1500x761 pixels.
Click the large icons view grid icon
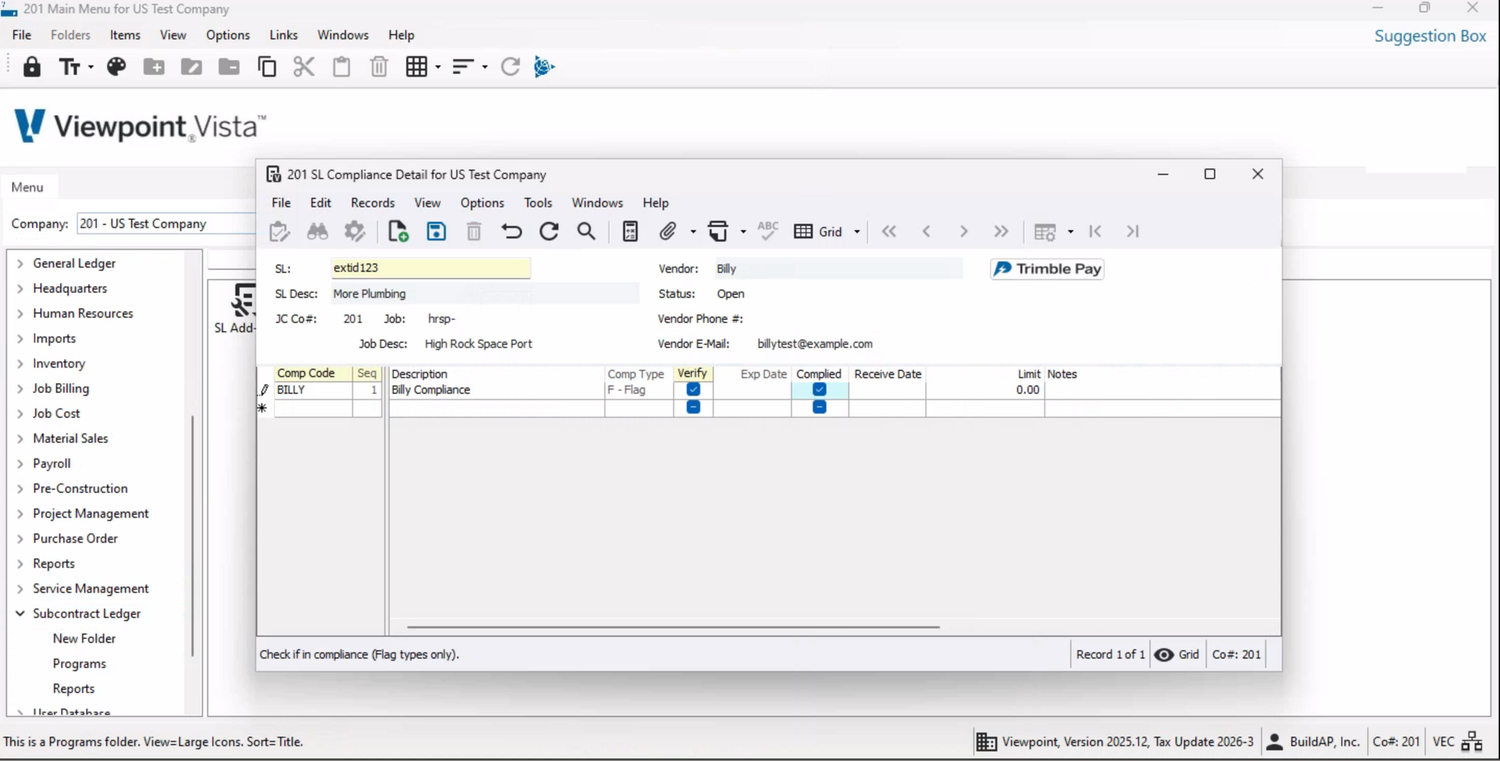click(417, 67)
